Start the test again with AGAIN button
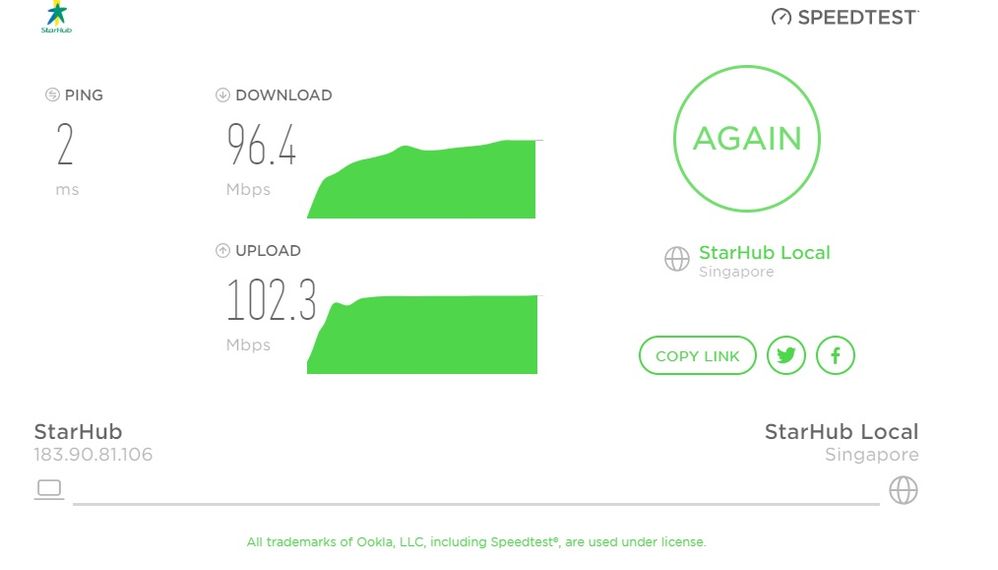This screenshot has width=998, height=570. 747,138
